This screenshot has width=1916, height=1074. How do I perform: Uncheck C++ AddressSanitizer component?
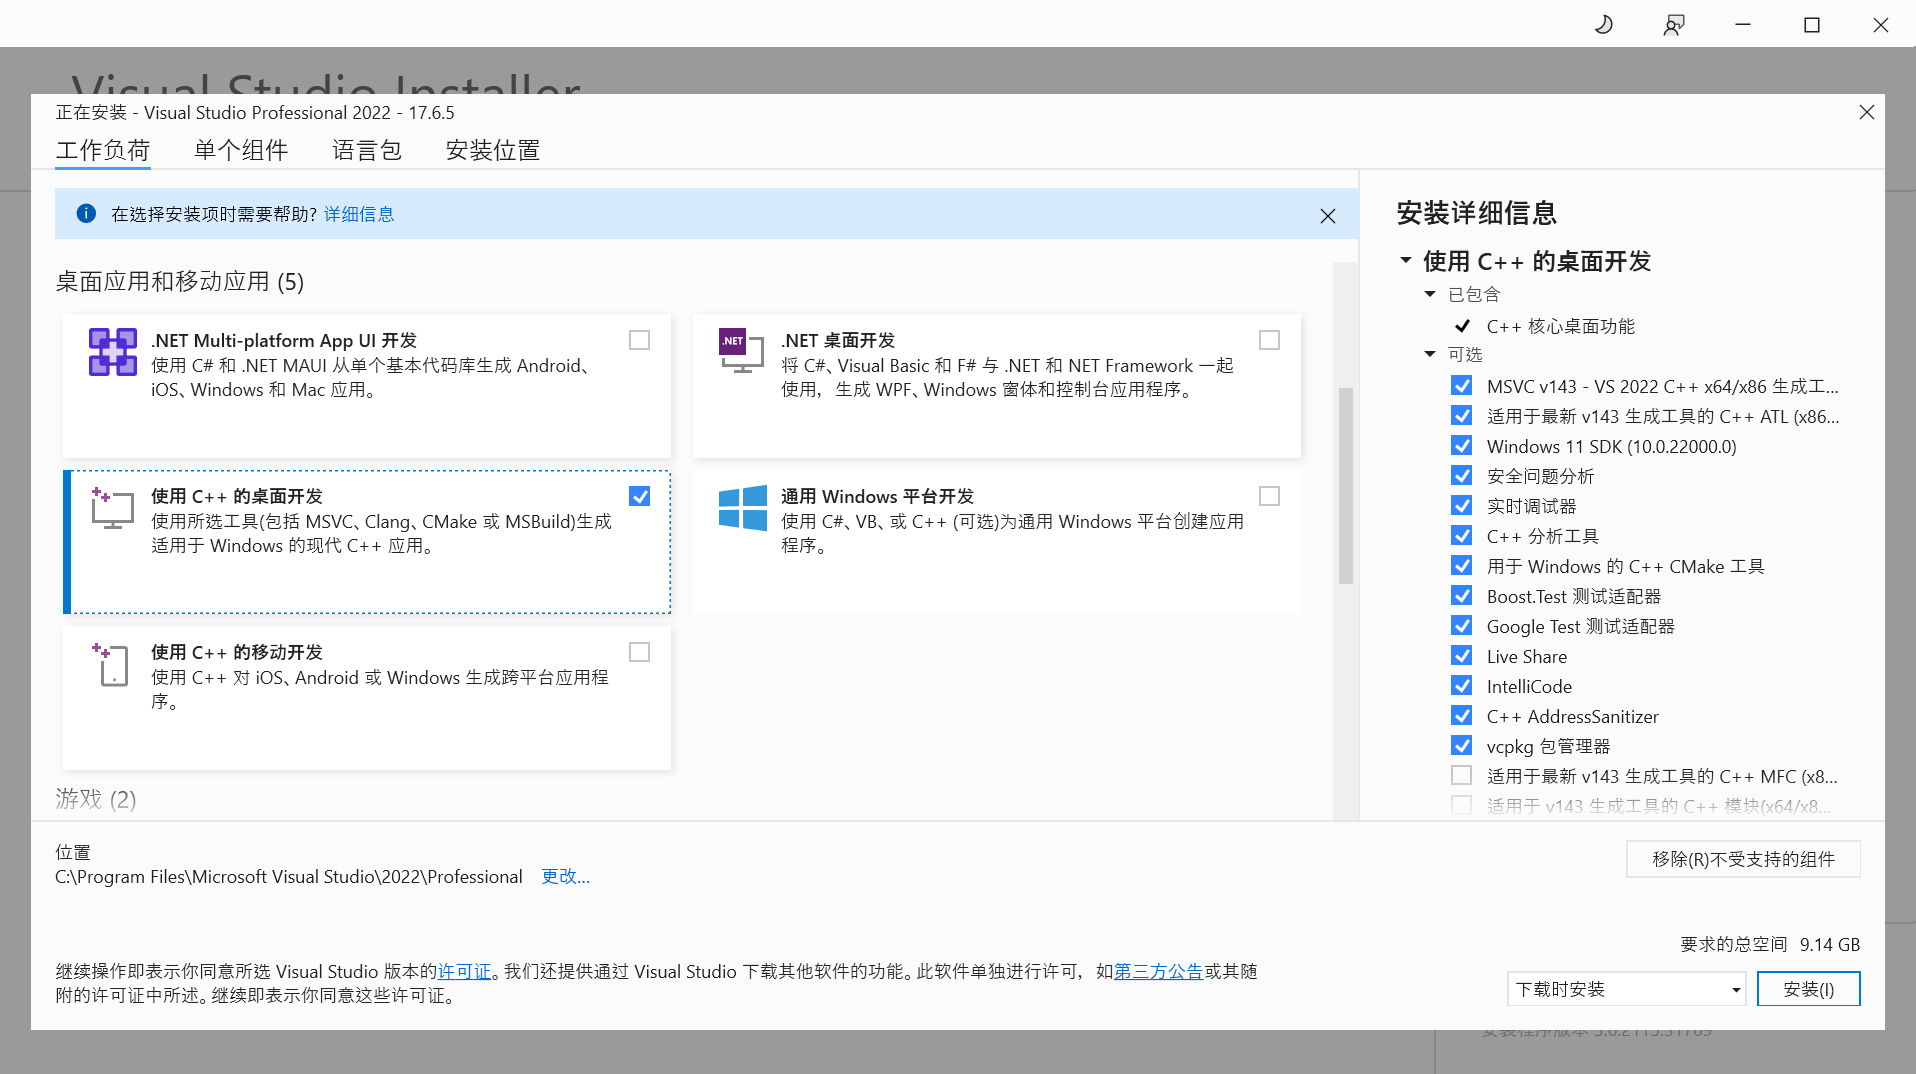point(1461,715)
